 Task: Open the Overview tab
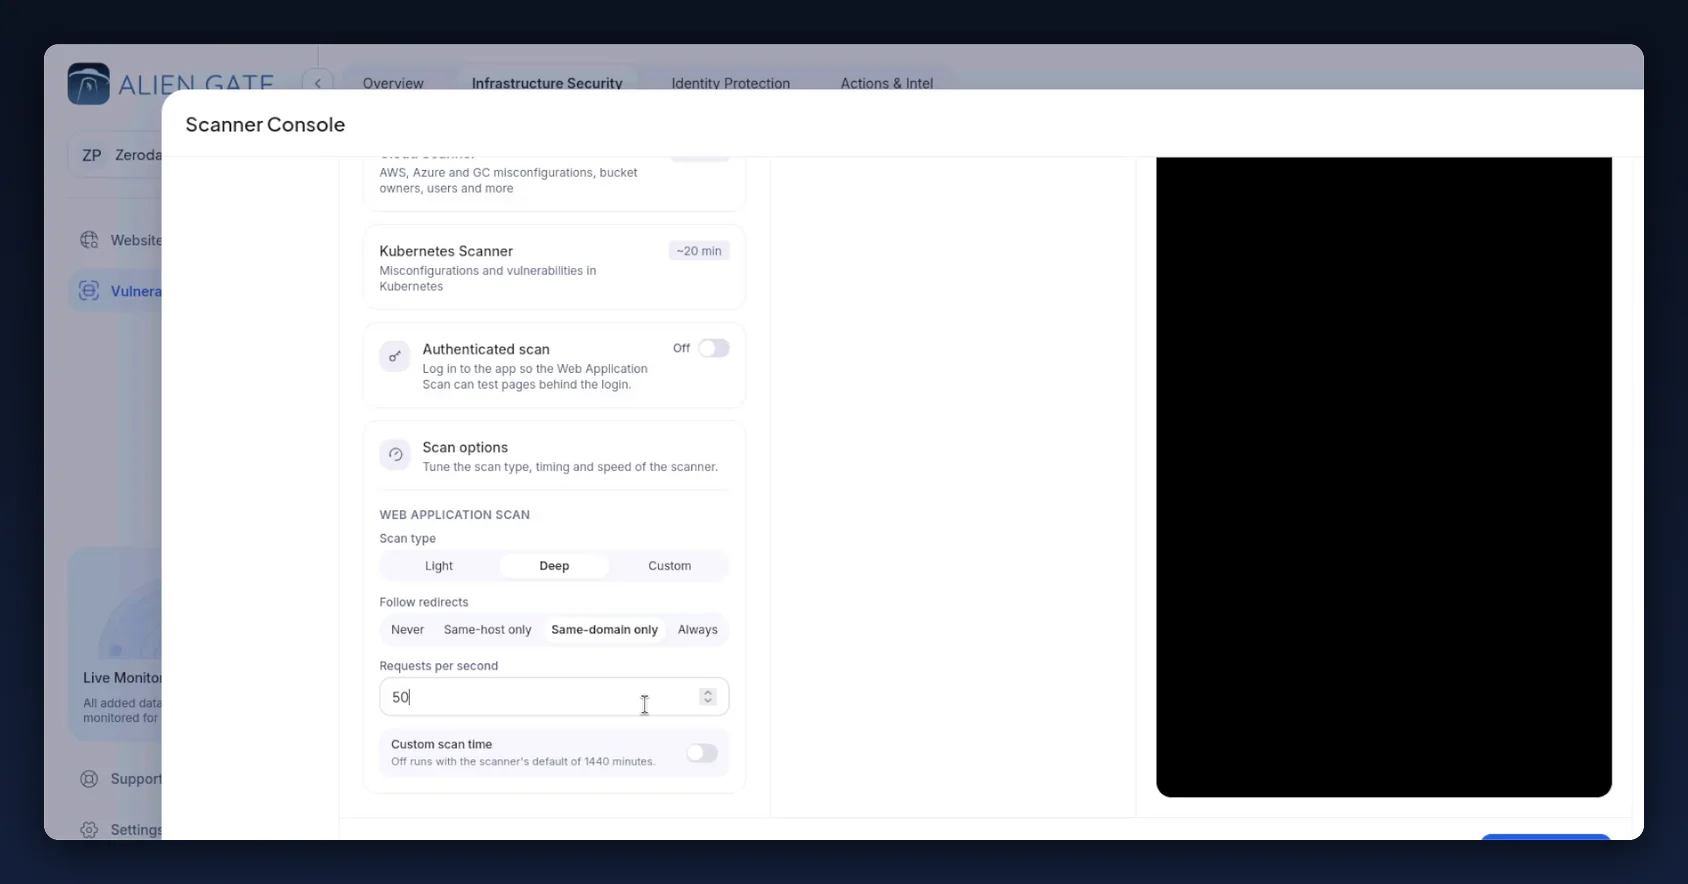(x=393, y=83)
